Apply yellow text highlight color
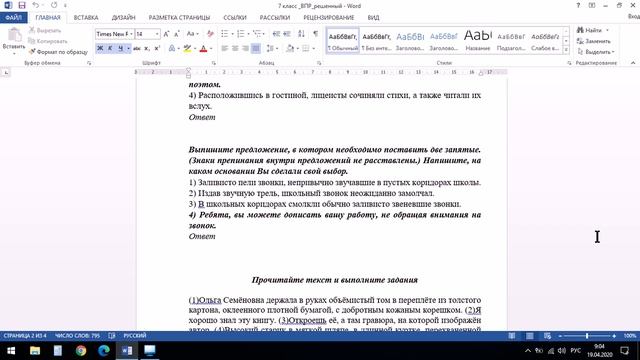This screenshot has width=640, height=360. click(187, 49)
